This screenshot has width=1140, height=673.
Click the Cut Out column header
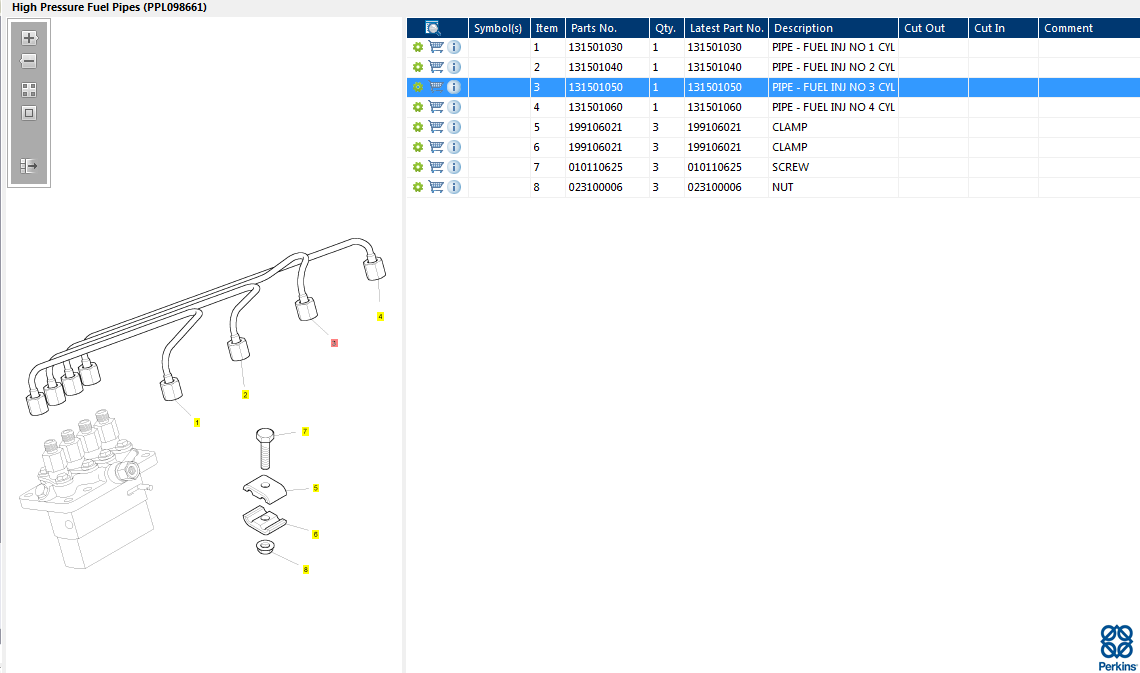[x=934, y=28]
